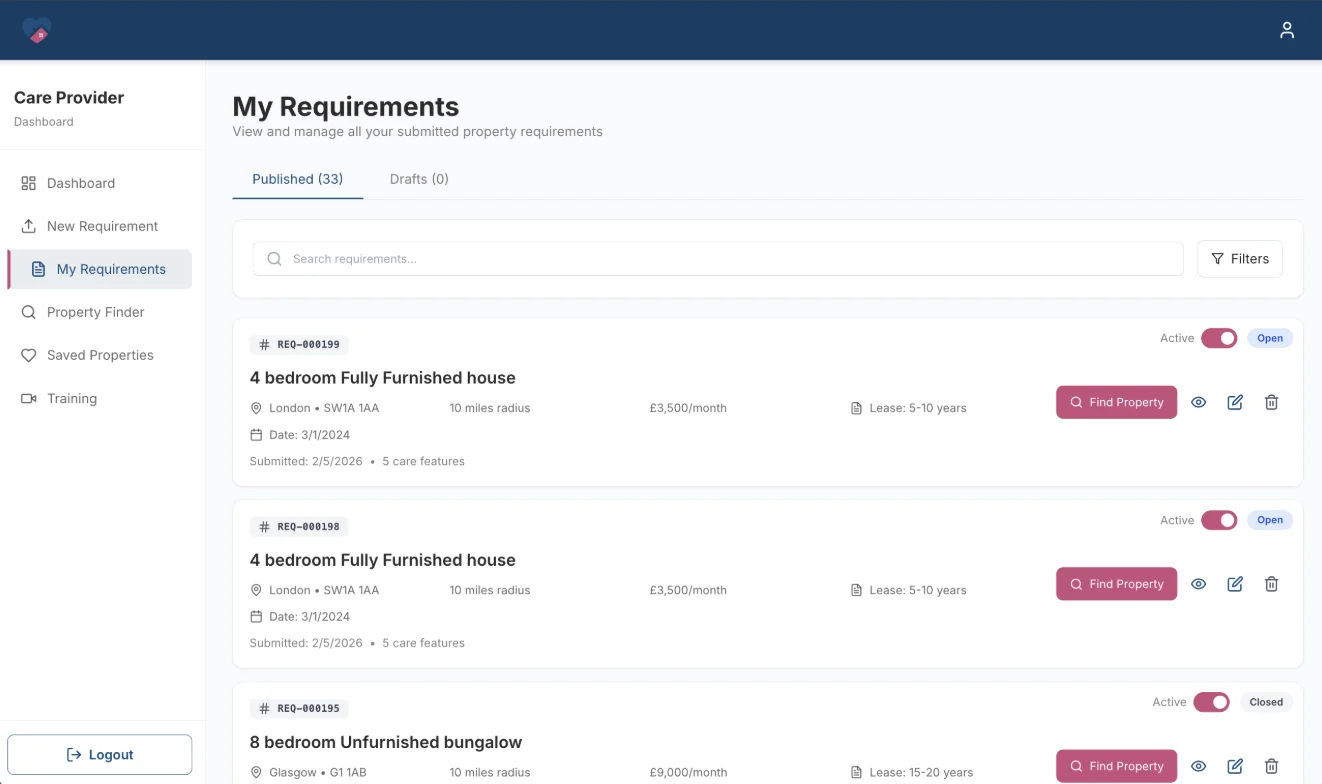Toggle Active switch for REQ-000195
Image resolution: width=1322 pixels, height=784 pixels.
pos(1211,702)
